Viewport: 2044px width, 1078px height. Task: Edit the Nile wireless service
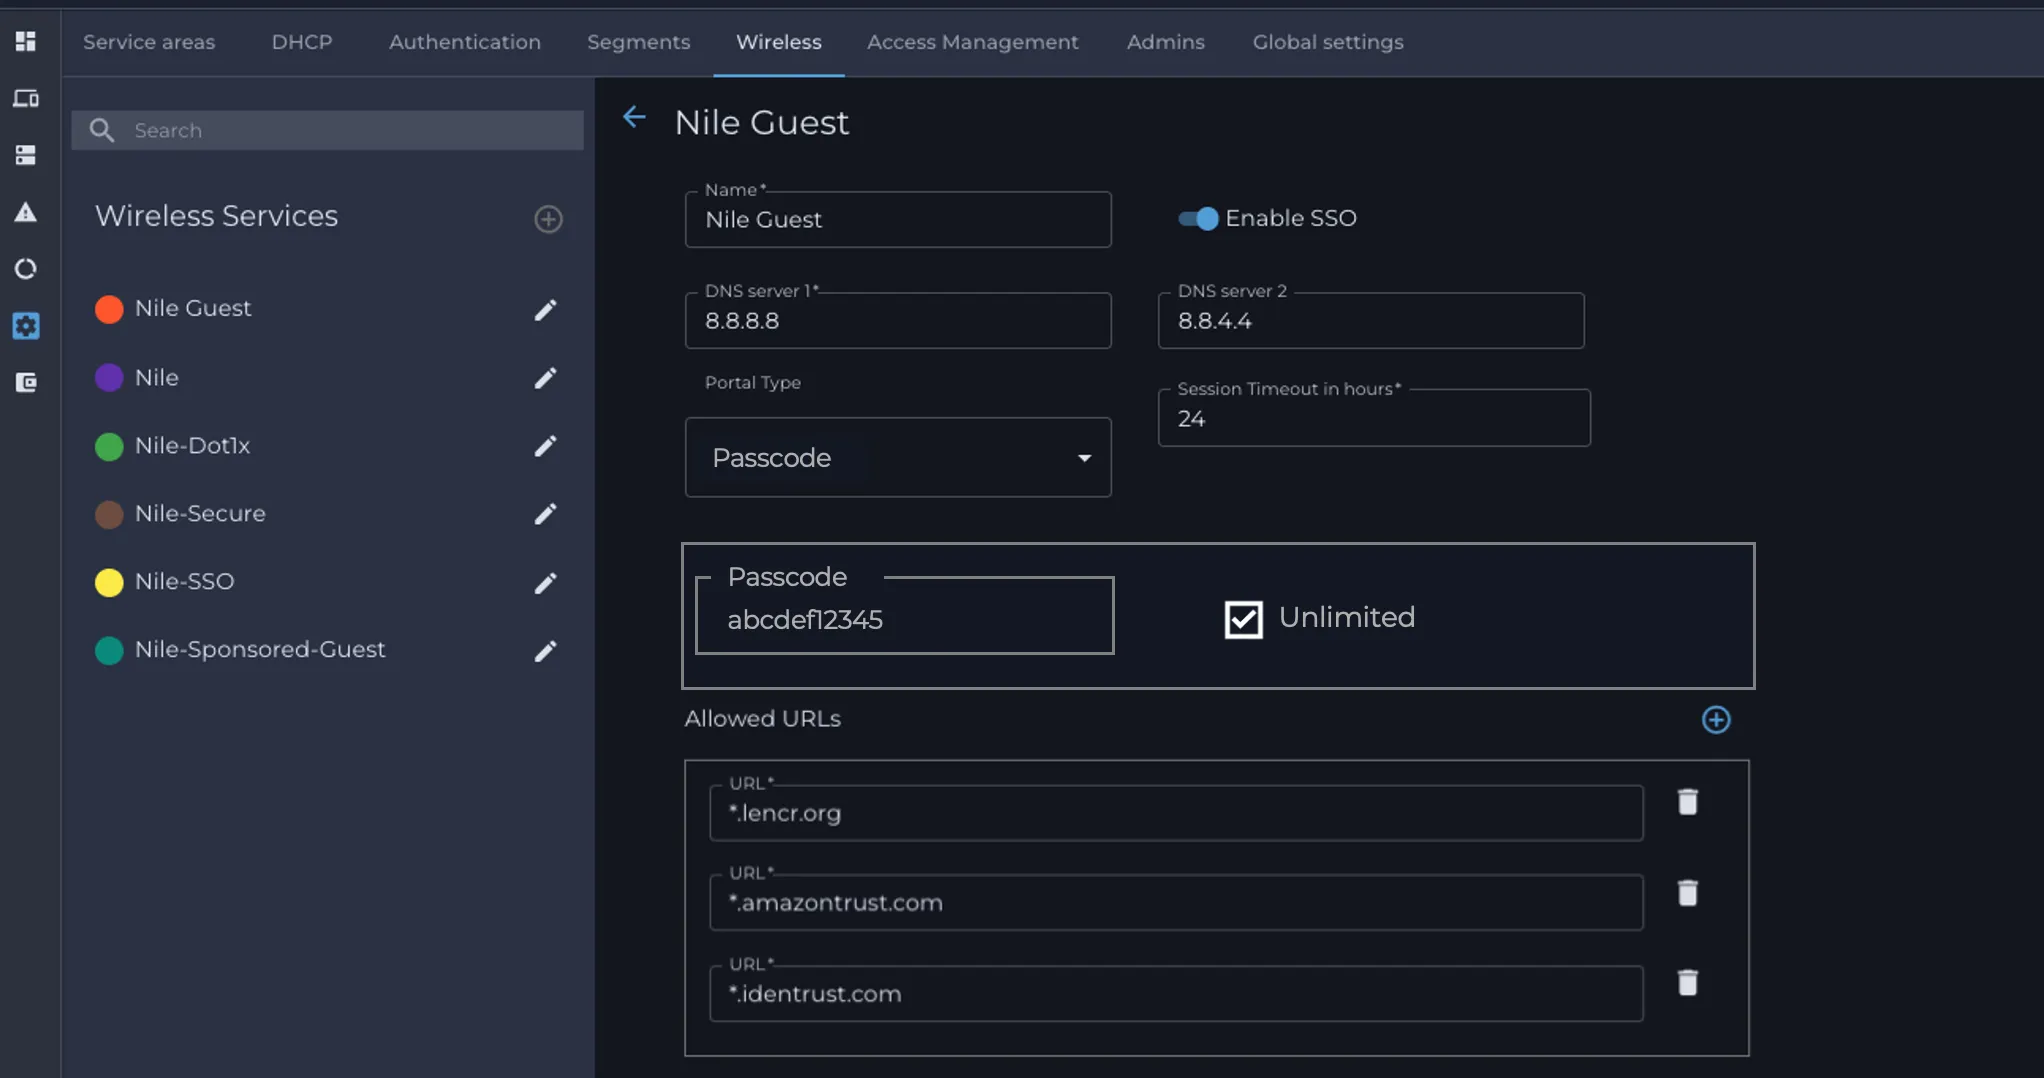[545, 378]
